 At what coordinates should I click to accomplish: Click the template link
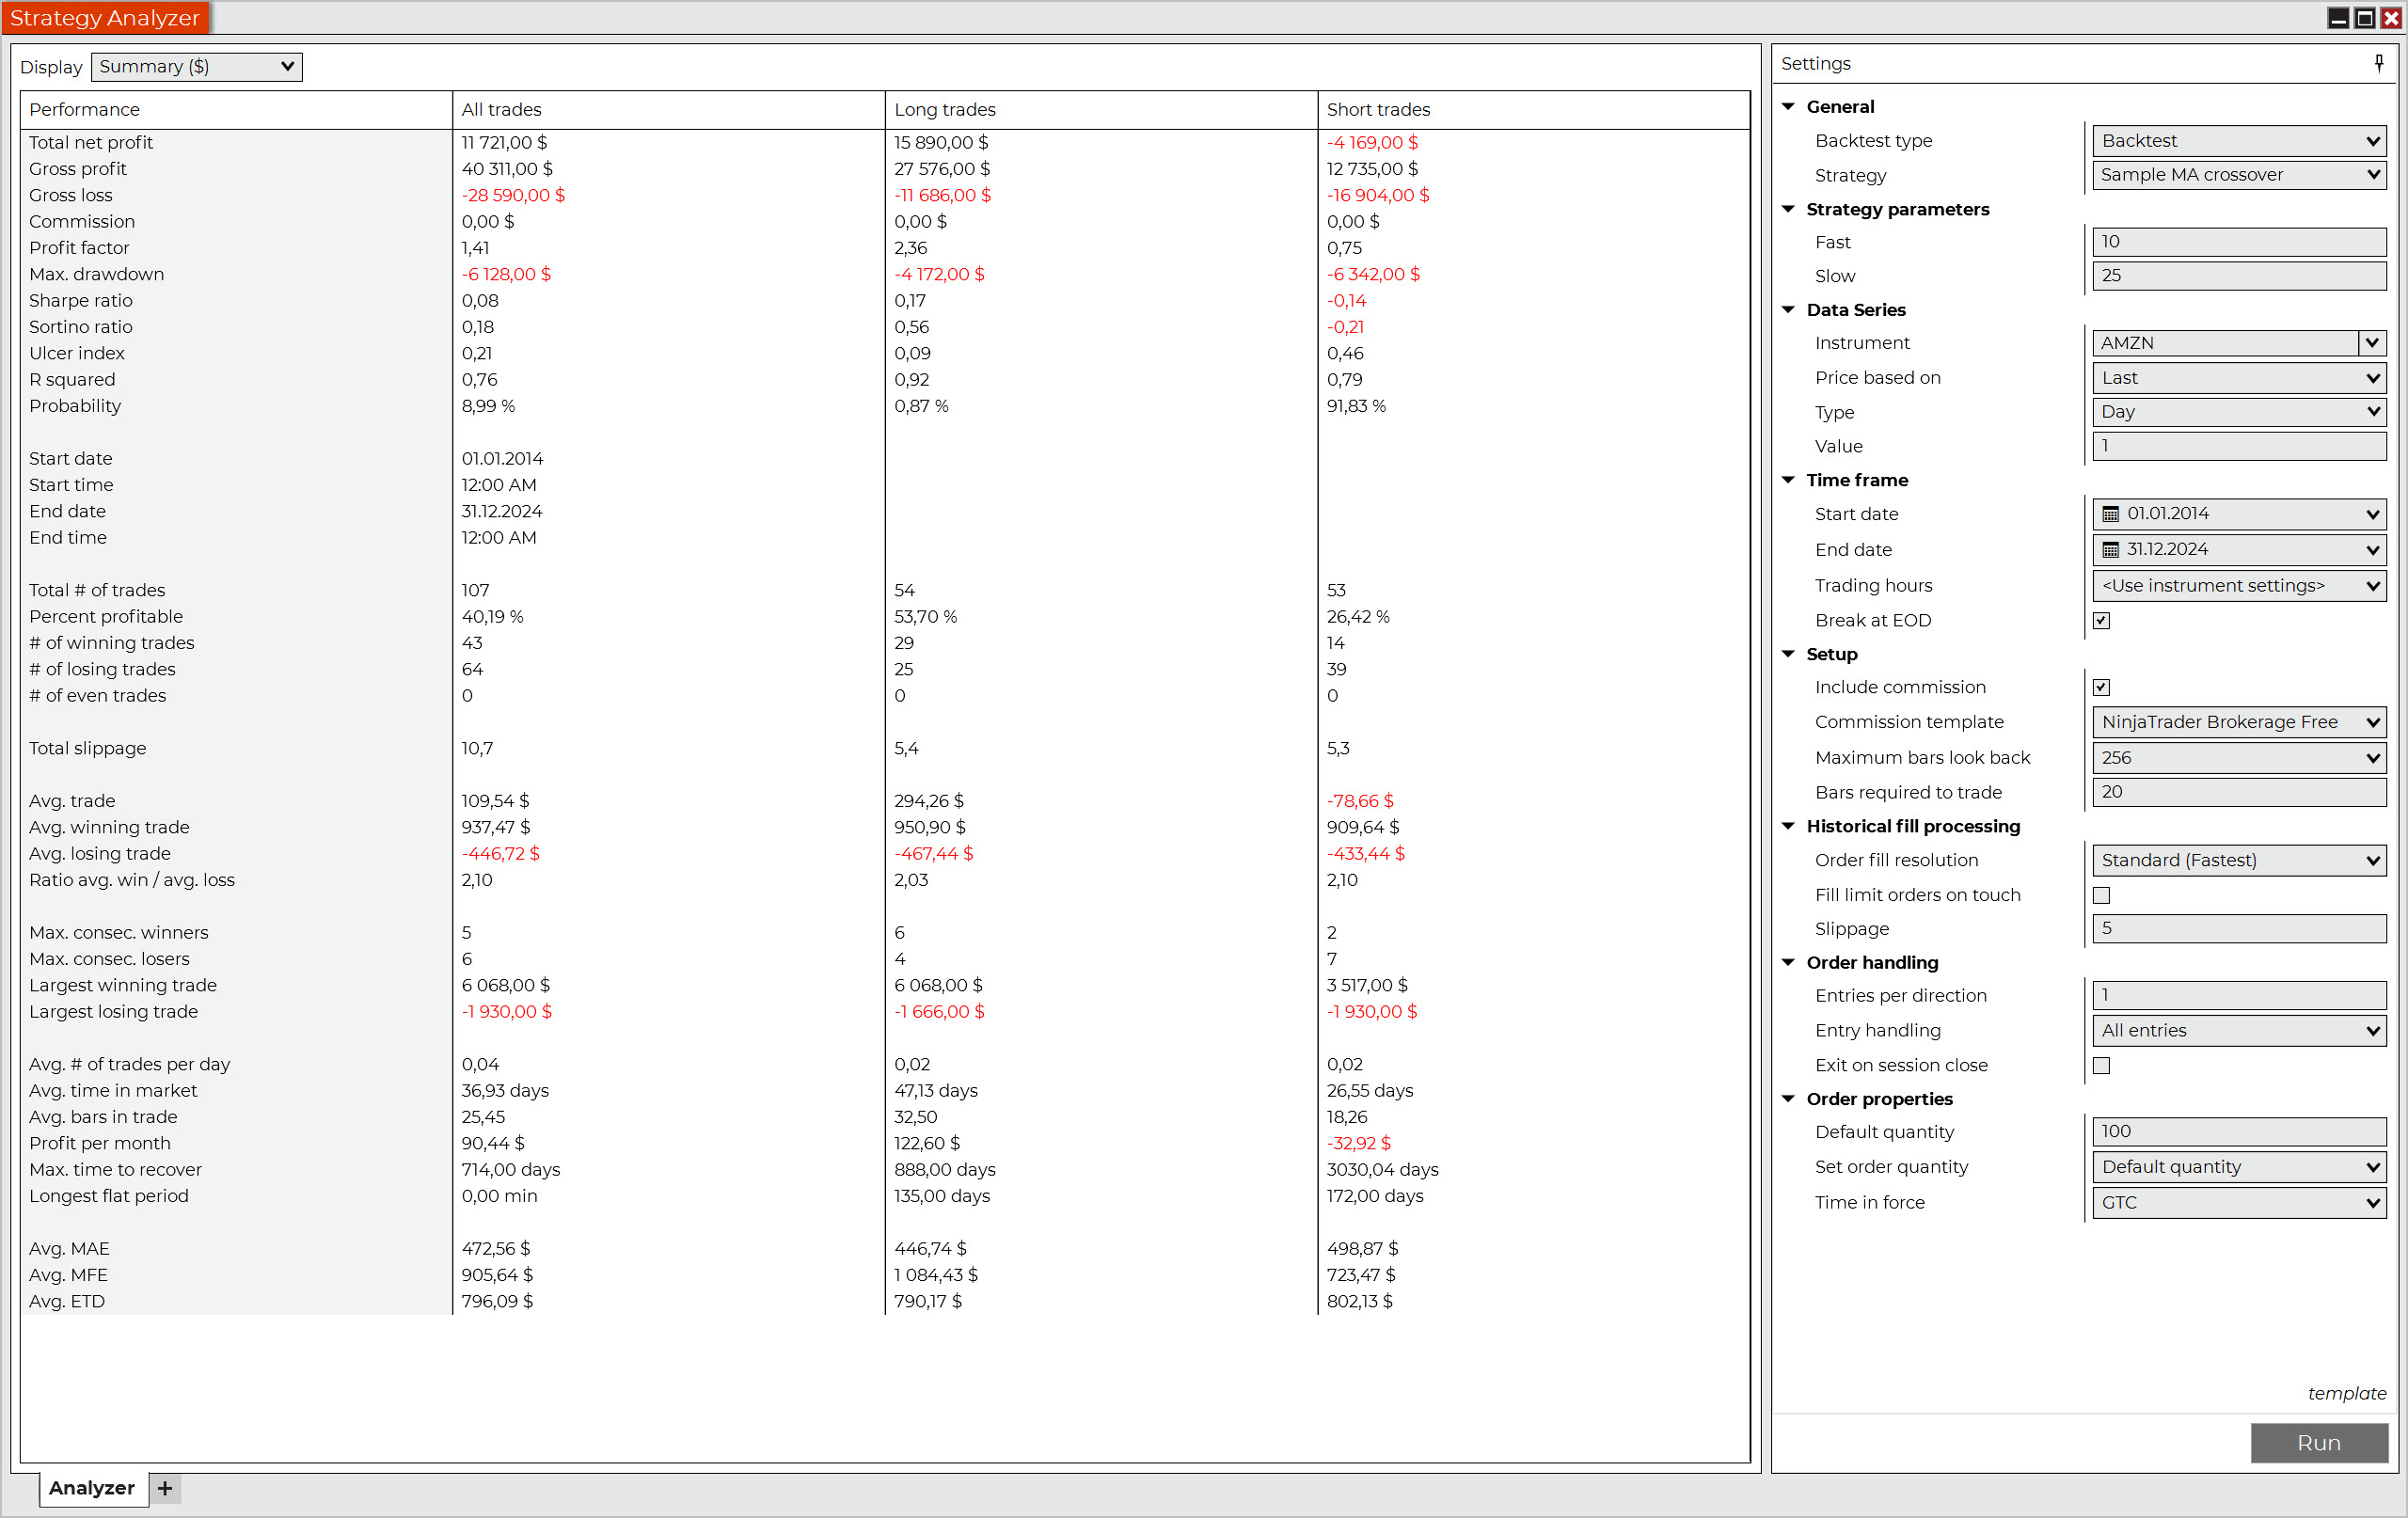point(2346,1393)
